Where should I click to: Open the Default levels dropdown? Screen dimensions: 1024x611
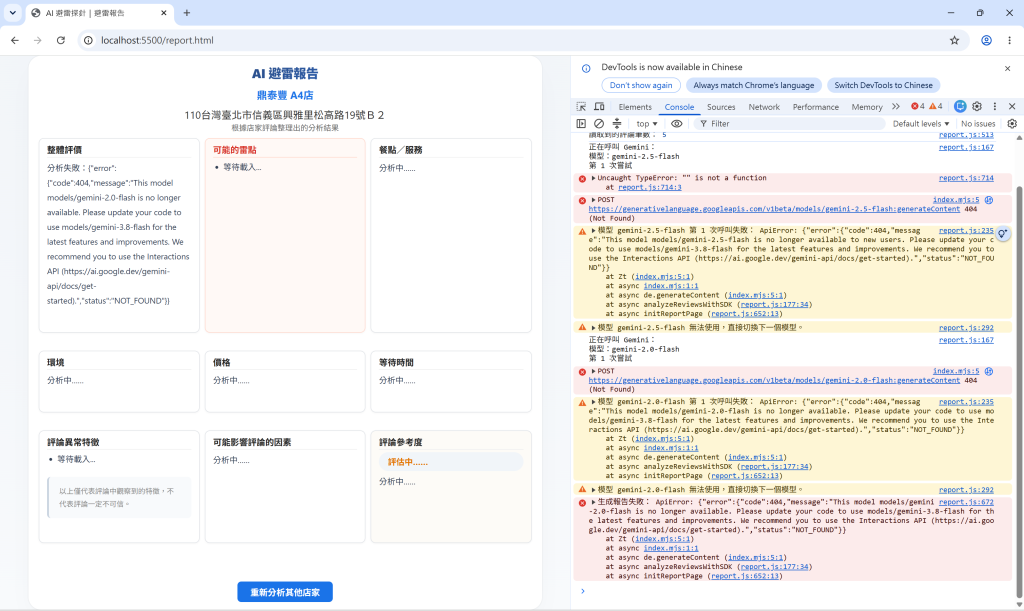click(921, 123)
